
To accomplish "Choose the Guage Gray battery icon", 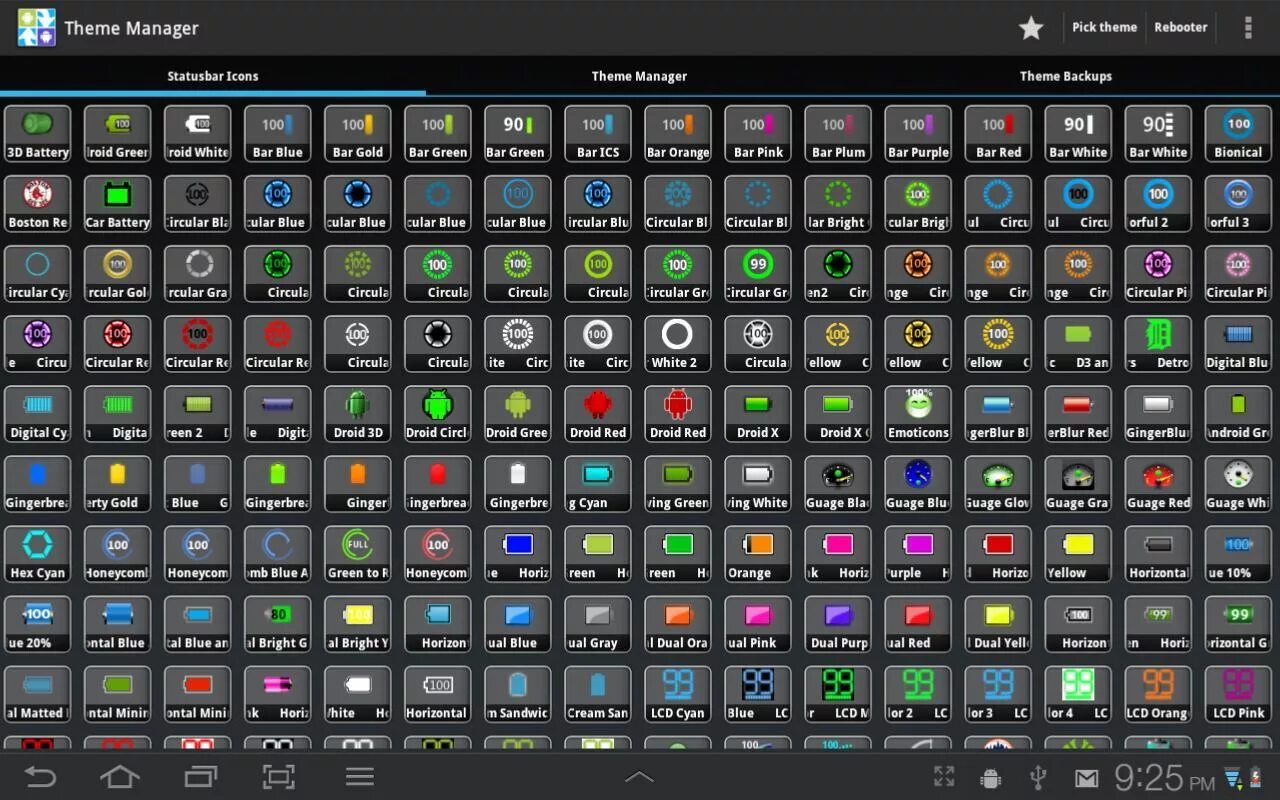I will [x=1078, y=484].
